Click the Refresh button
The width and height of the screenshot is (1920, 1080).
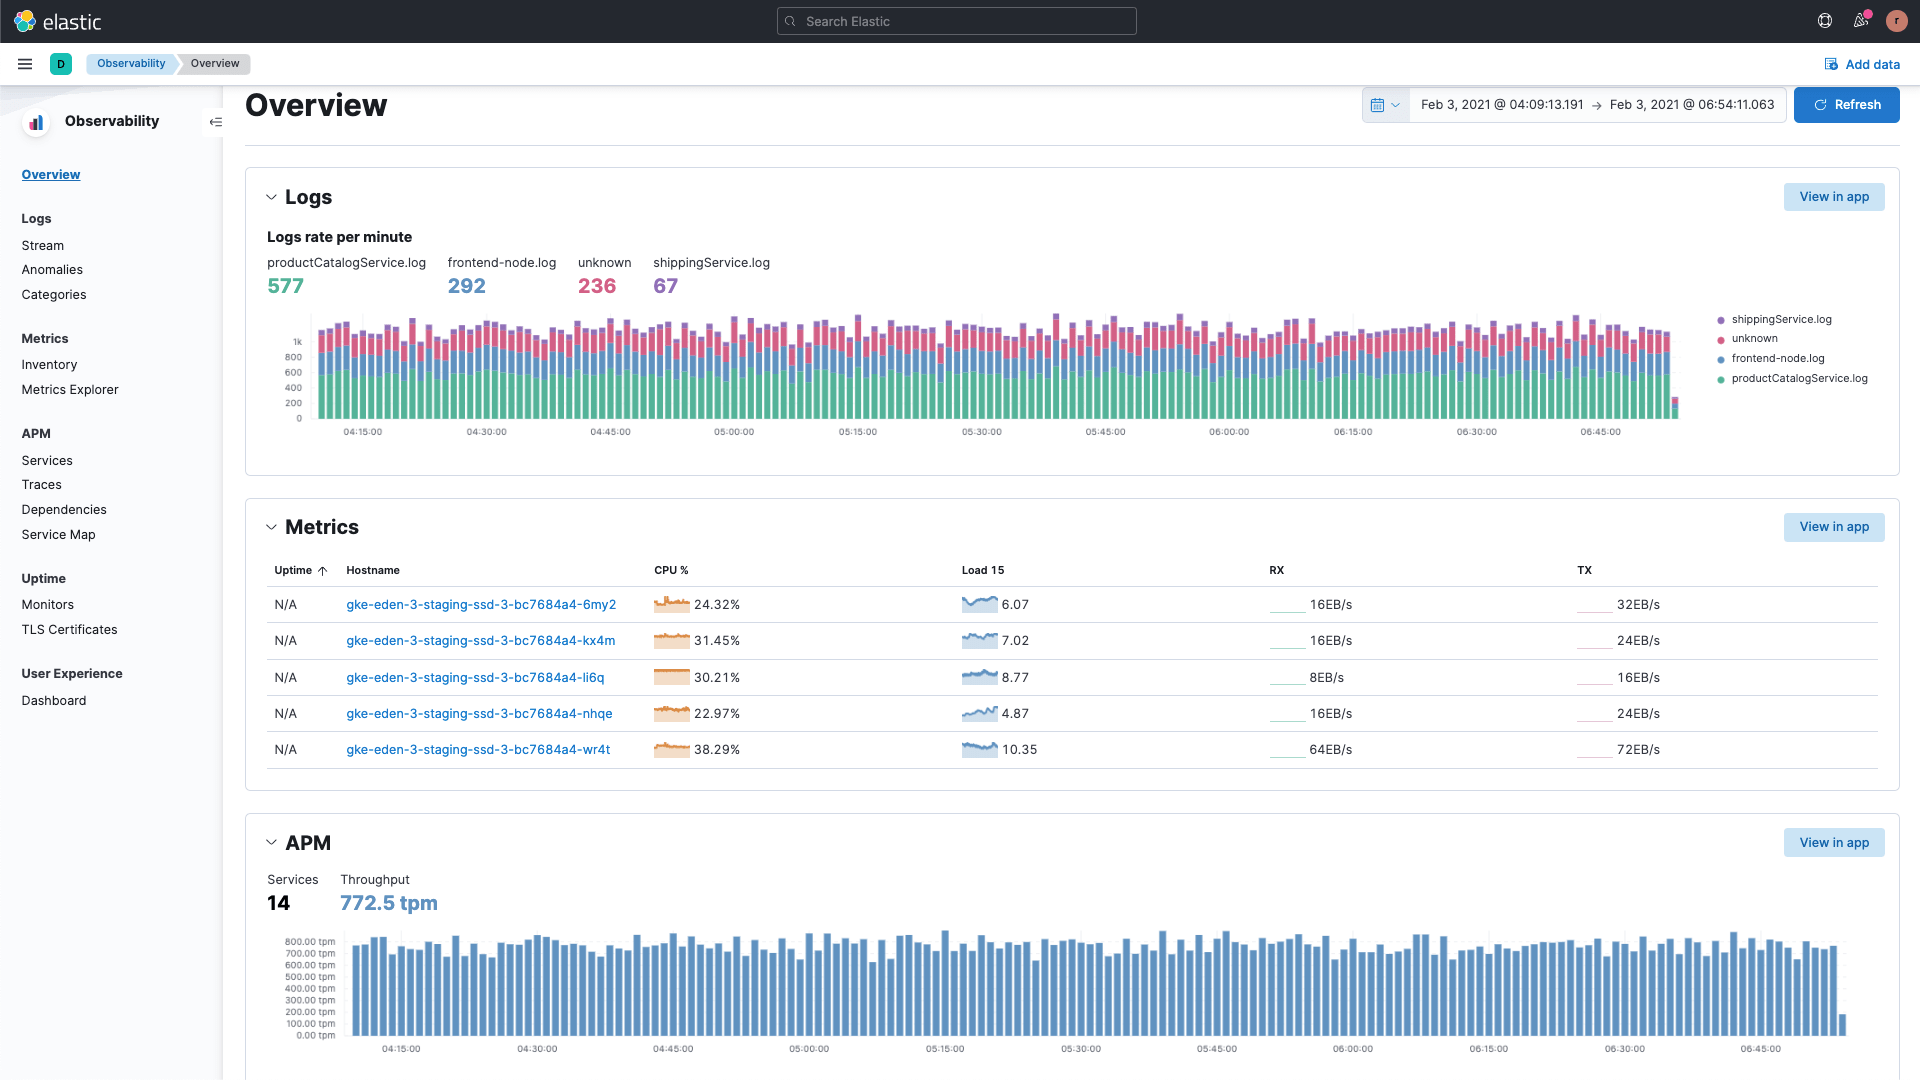pos(1846,105)
